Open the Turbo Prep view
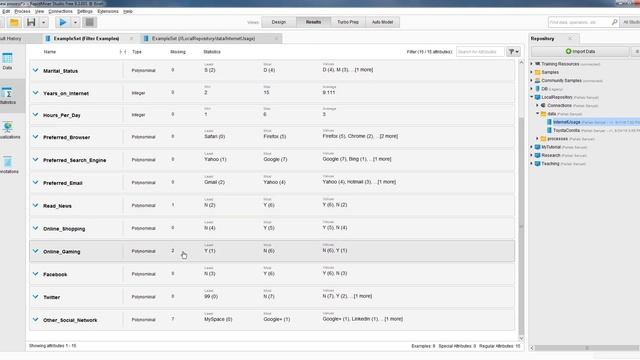This screenshot has height=360, width=640. point(348,22)
